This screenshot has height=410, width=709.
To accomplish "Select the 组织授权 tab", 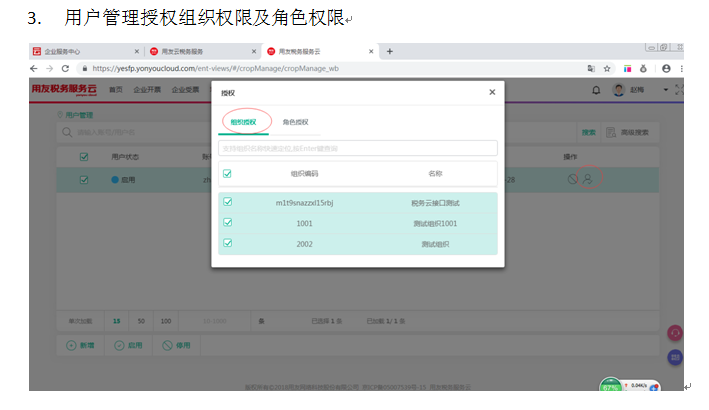I will click(243, 122).
